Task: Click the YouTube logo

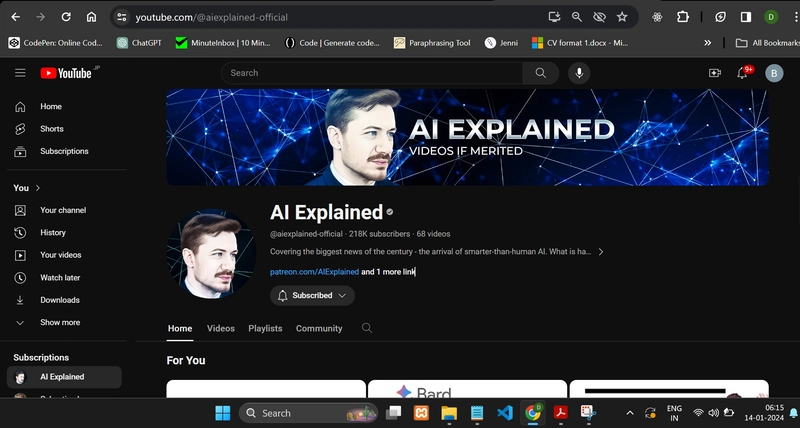Action: [x=66, y=73]
